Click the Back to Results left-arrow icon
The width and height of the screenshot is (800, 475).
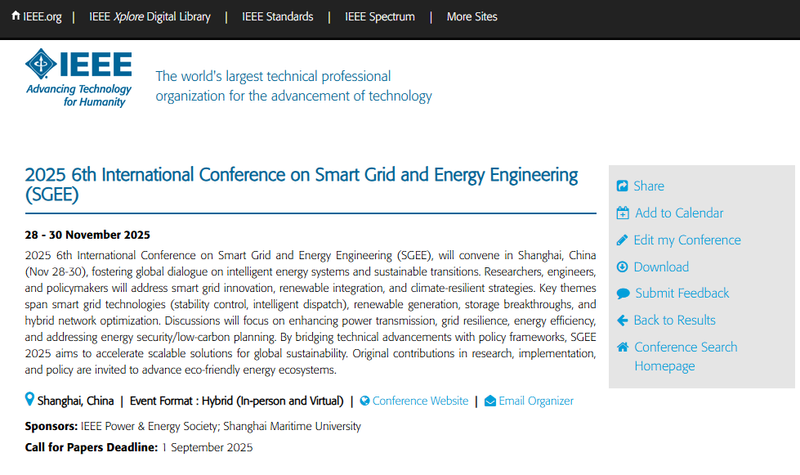coord(622,320)
